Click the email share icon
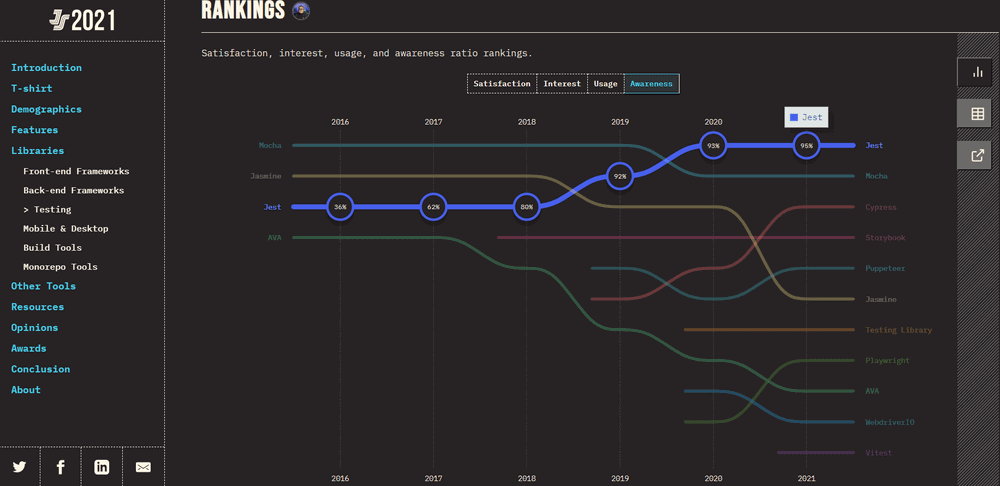1000x486 pixels. coord(143,466)
